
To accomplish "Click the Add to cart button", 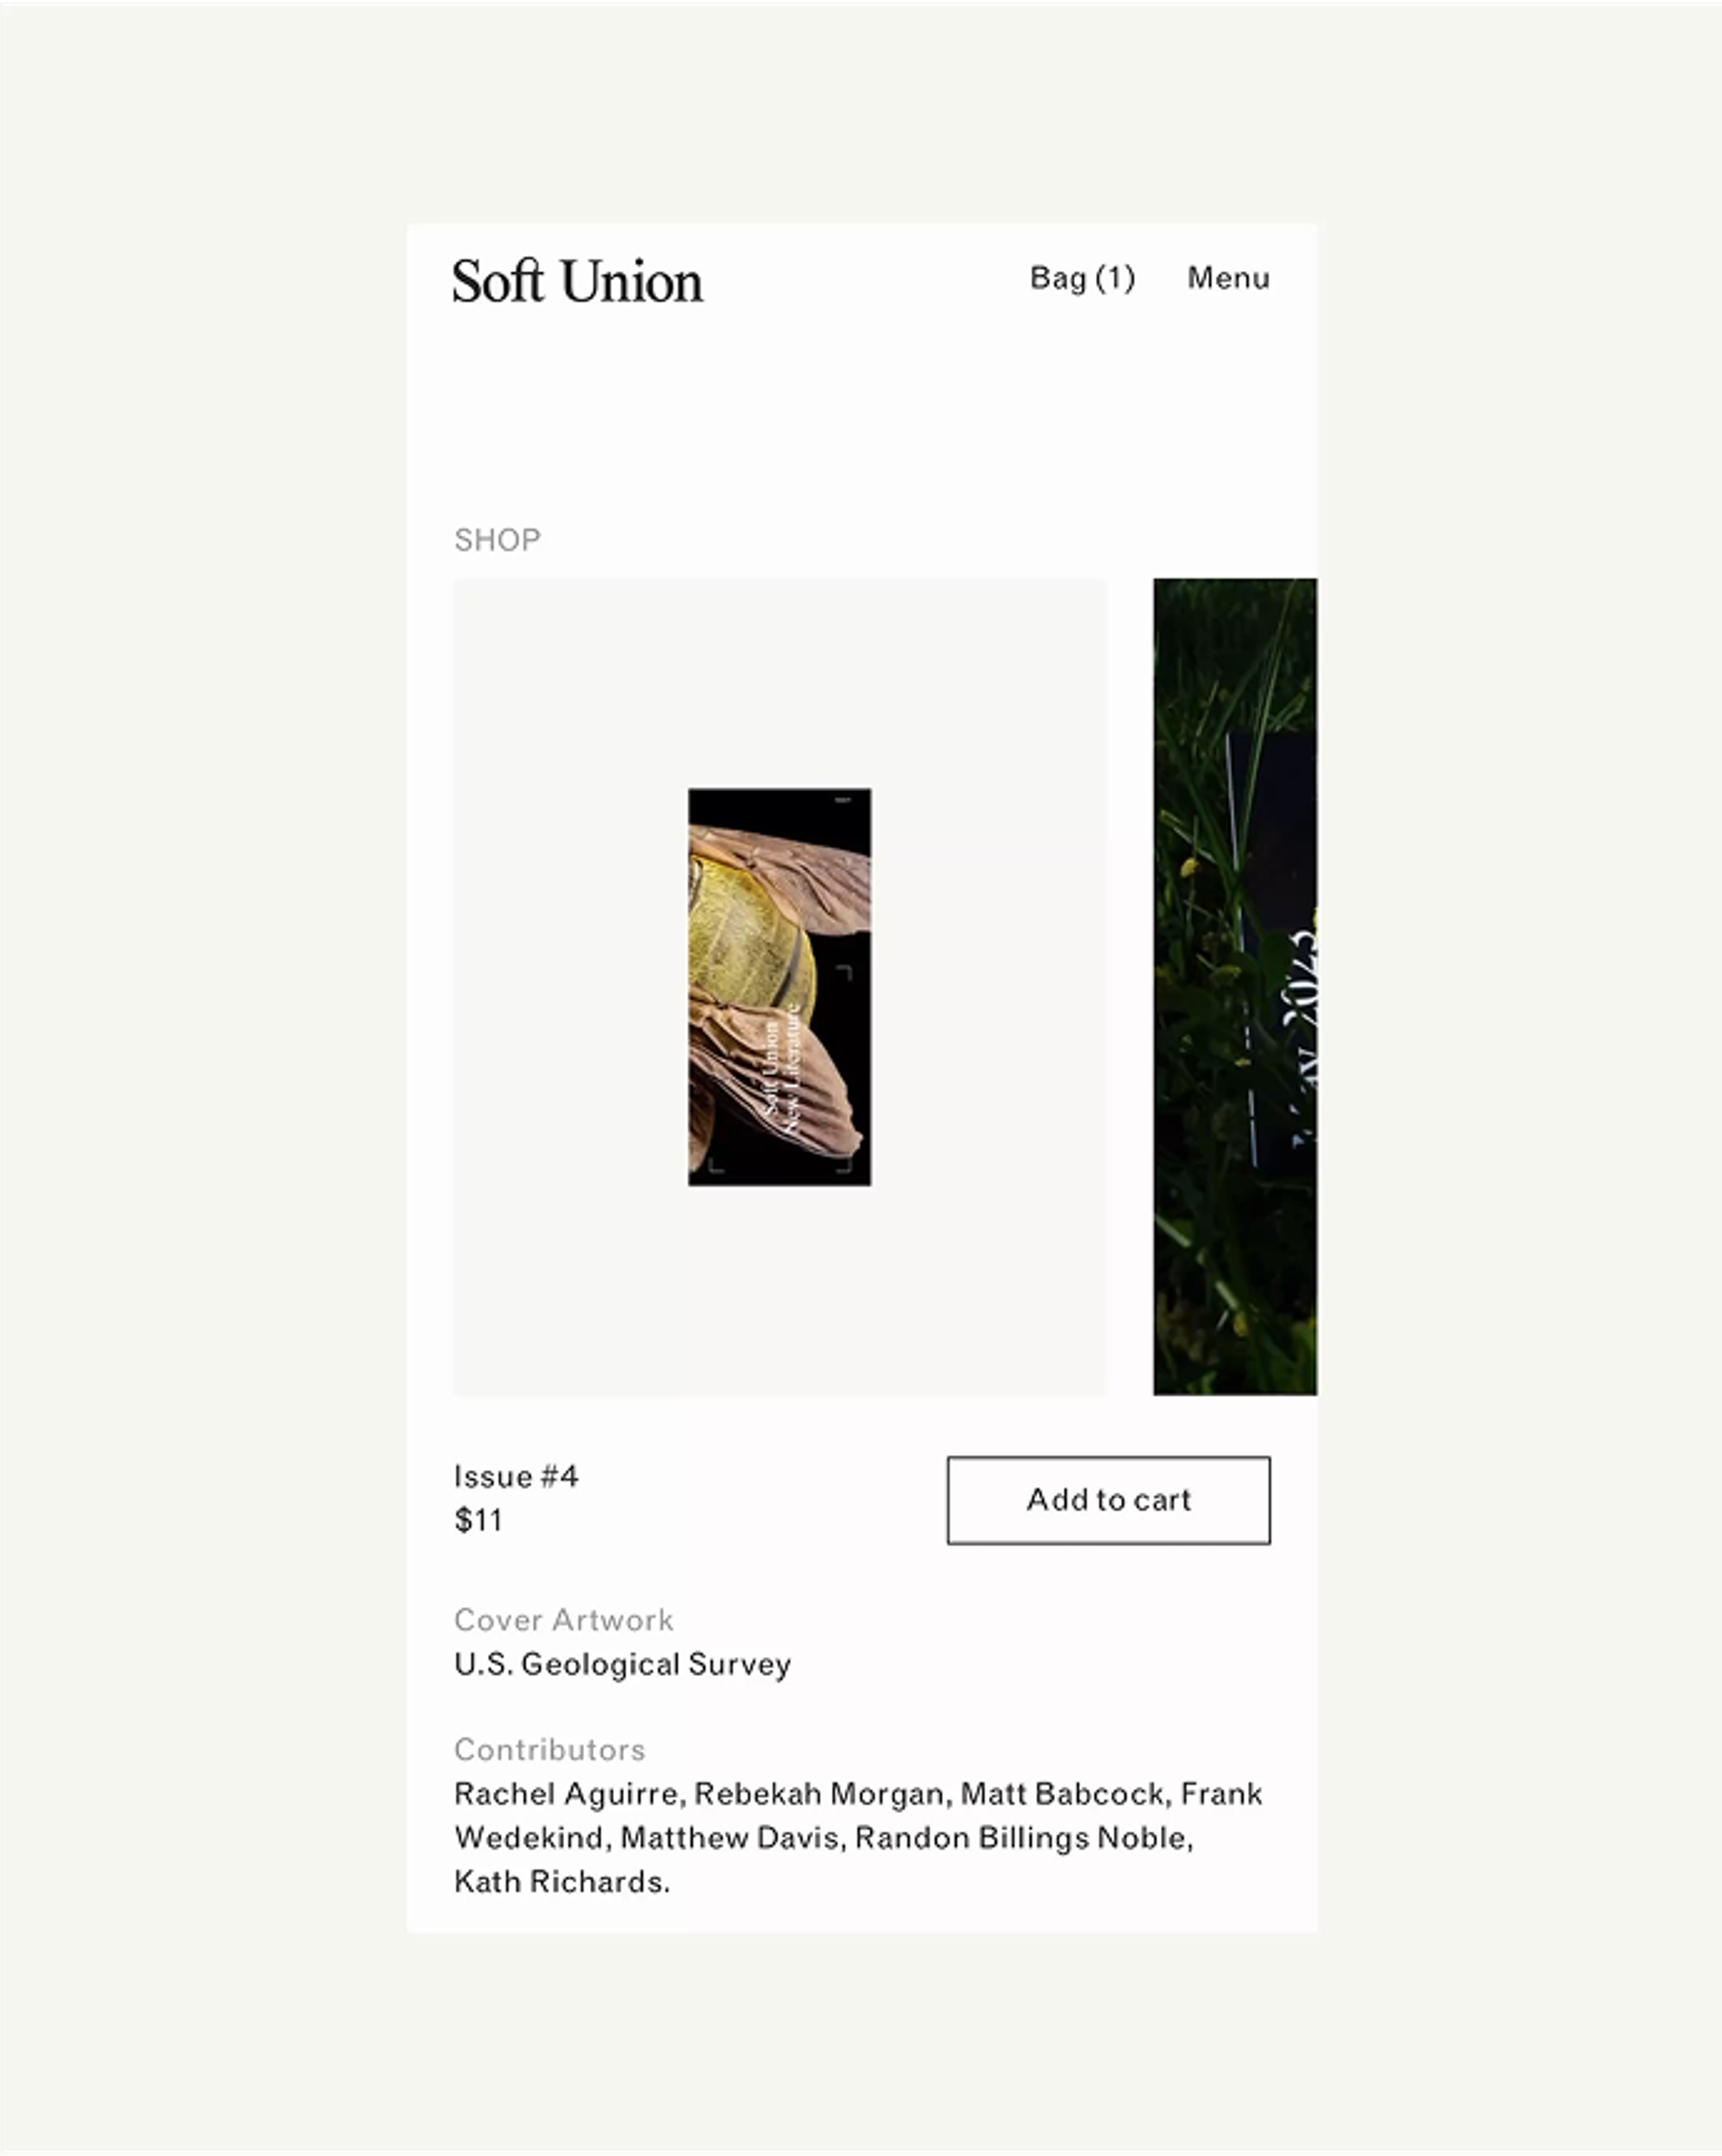I will [1108, 1500].
